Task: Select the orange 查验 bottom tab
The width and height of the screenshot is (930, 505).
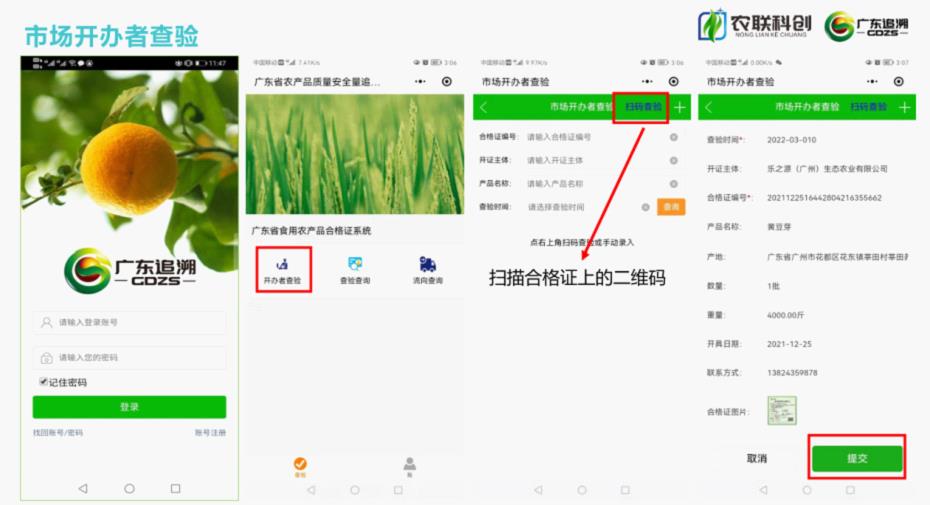Action: [300, 467]
